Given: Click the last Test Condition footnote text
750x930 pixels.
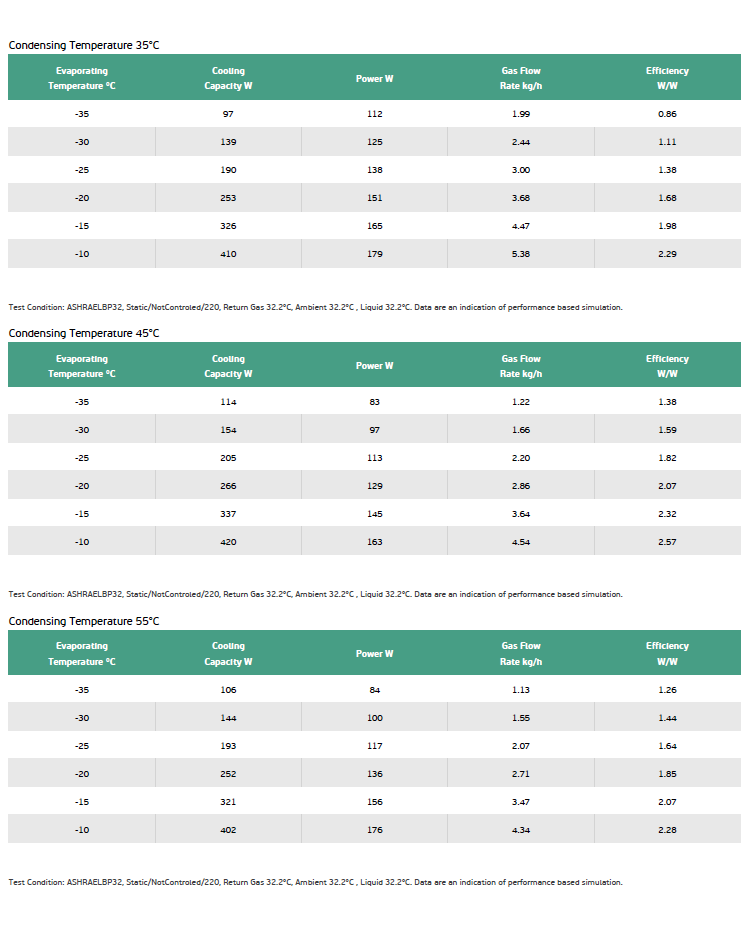Looking at the screenshot, I should coord(315,882).
